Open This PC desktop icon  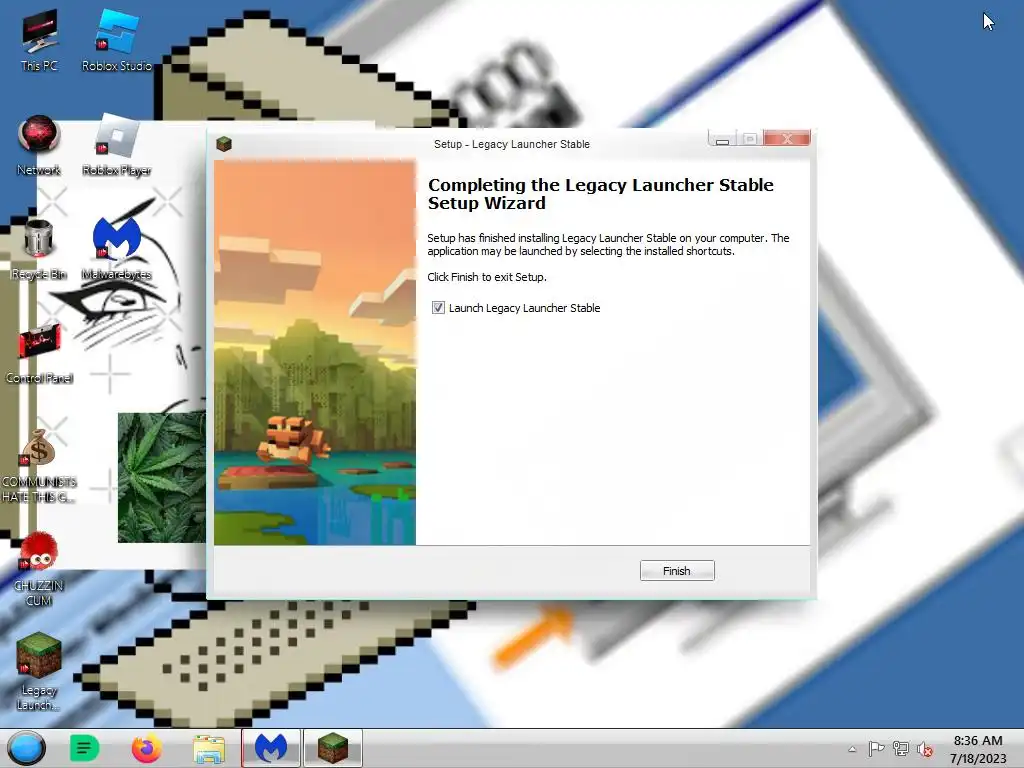(x=39, y=39)
